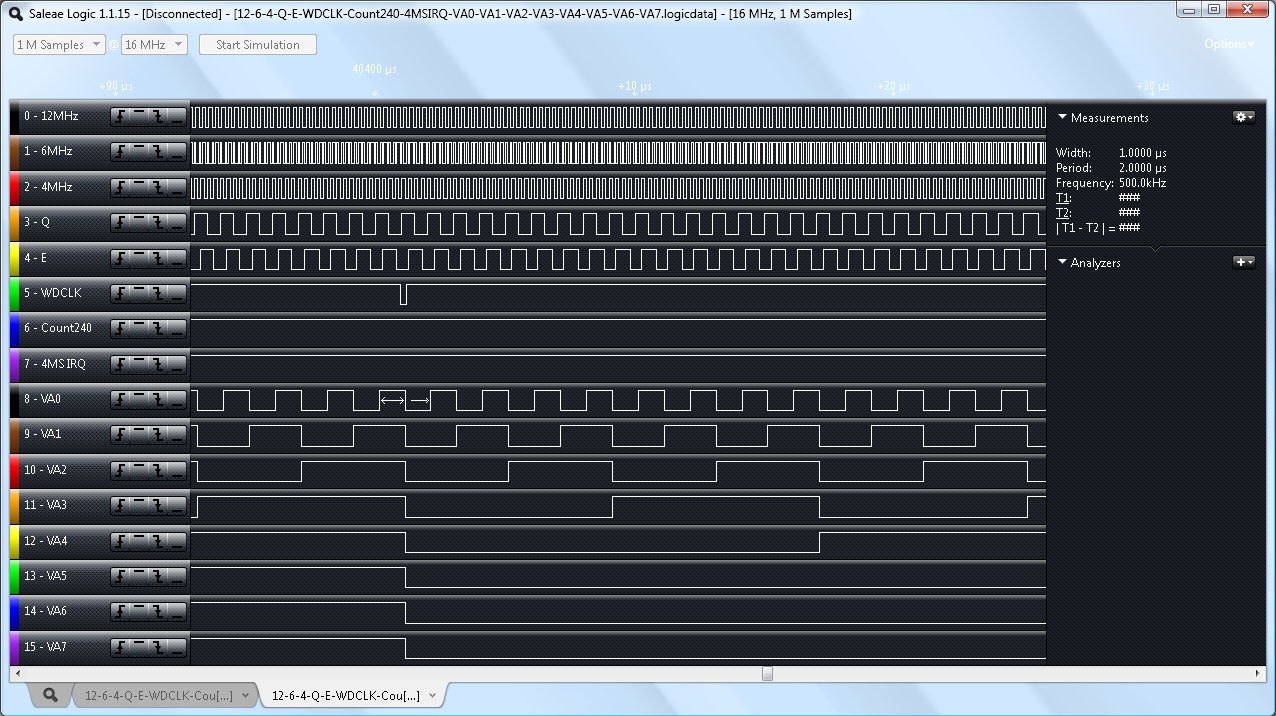1276x716 pixels.
Task: Select the T2 timing marker label
Action: click(1063, 212)
